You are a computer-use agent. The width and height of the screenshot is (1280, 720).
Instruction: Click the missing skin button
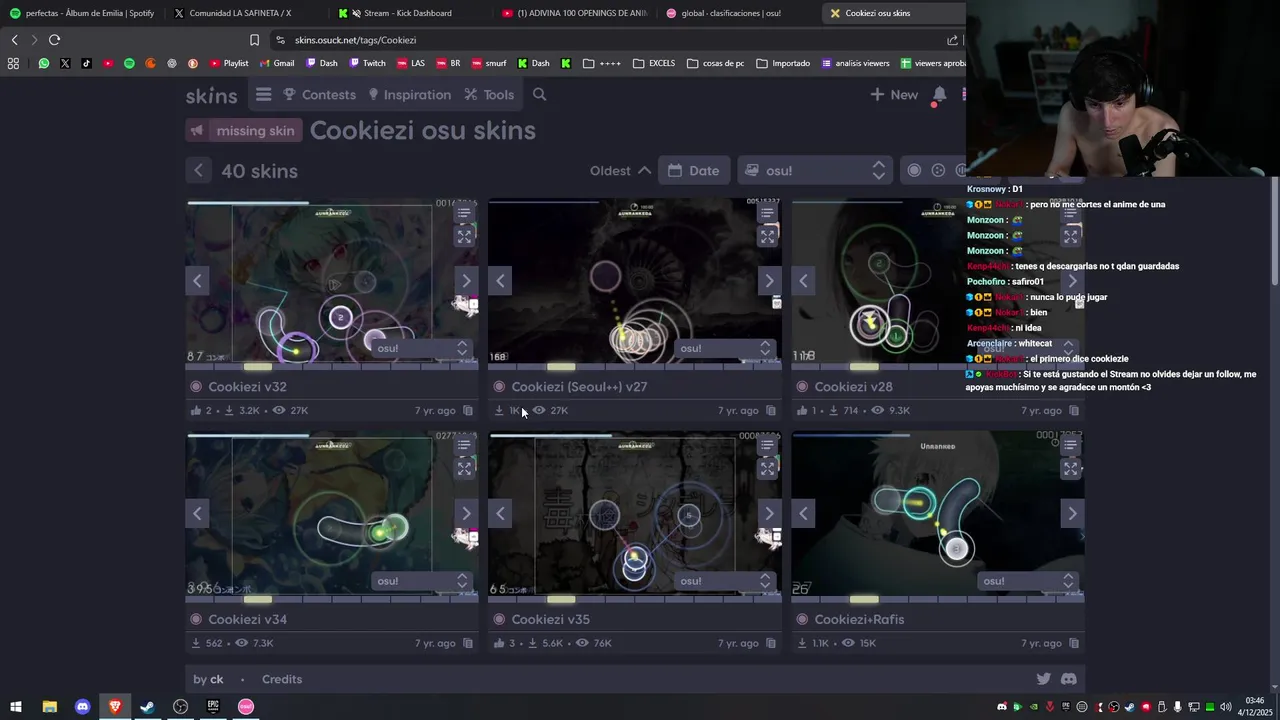(244, 130)
